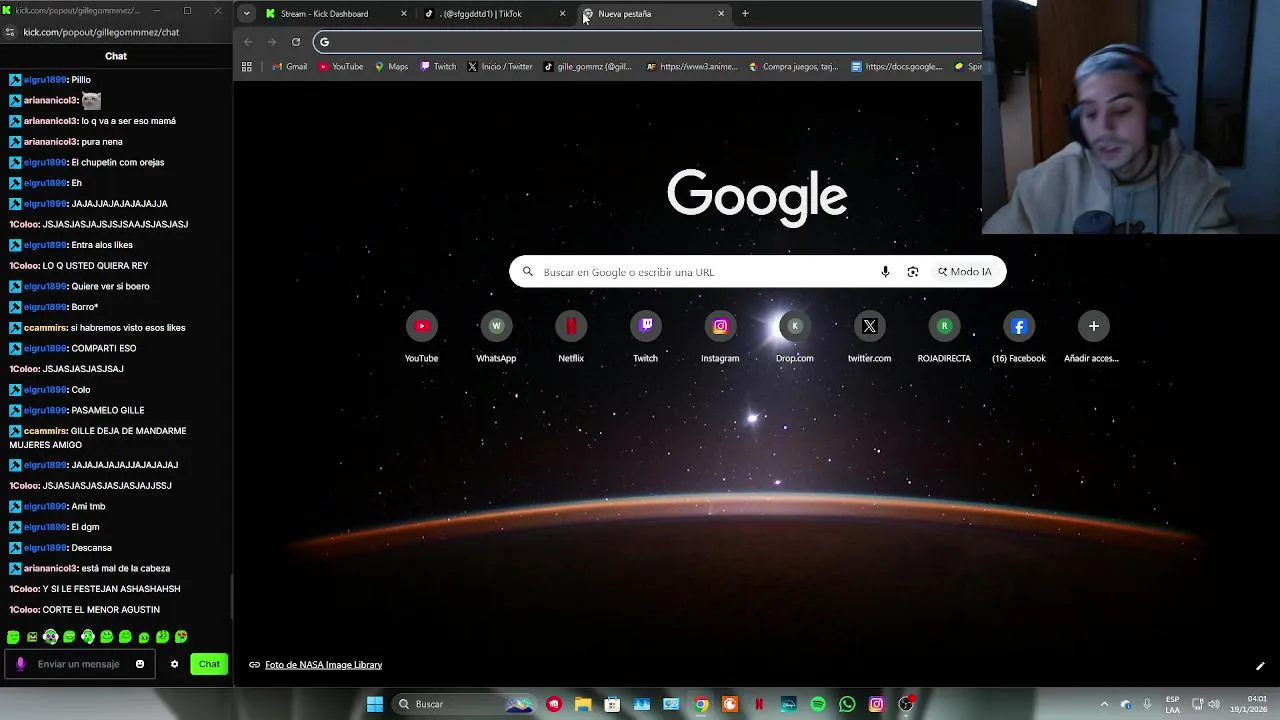Viewport: 1280px width, 720px height.
Task: Switch to the TikTok tab
Action: pos(495,14)
